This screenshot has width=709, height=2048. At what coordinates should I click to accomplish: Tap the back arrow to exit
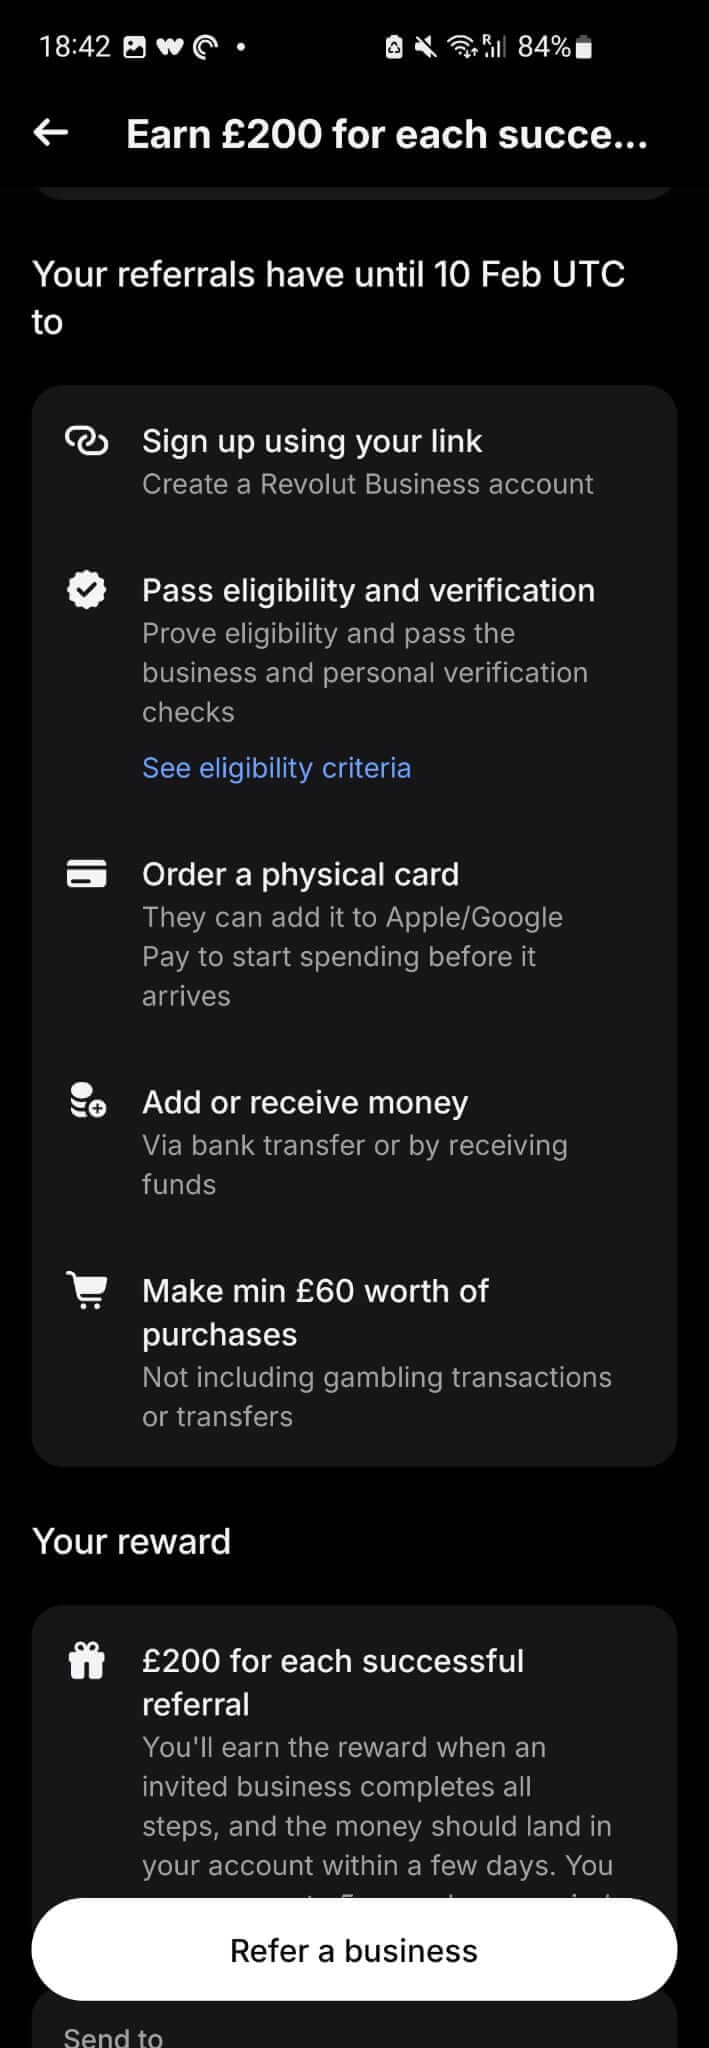(50, 132)
